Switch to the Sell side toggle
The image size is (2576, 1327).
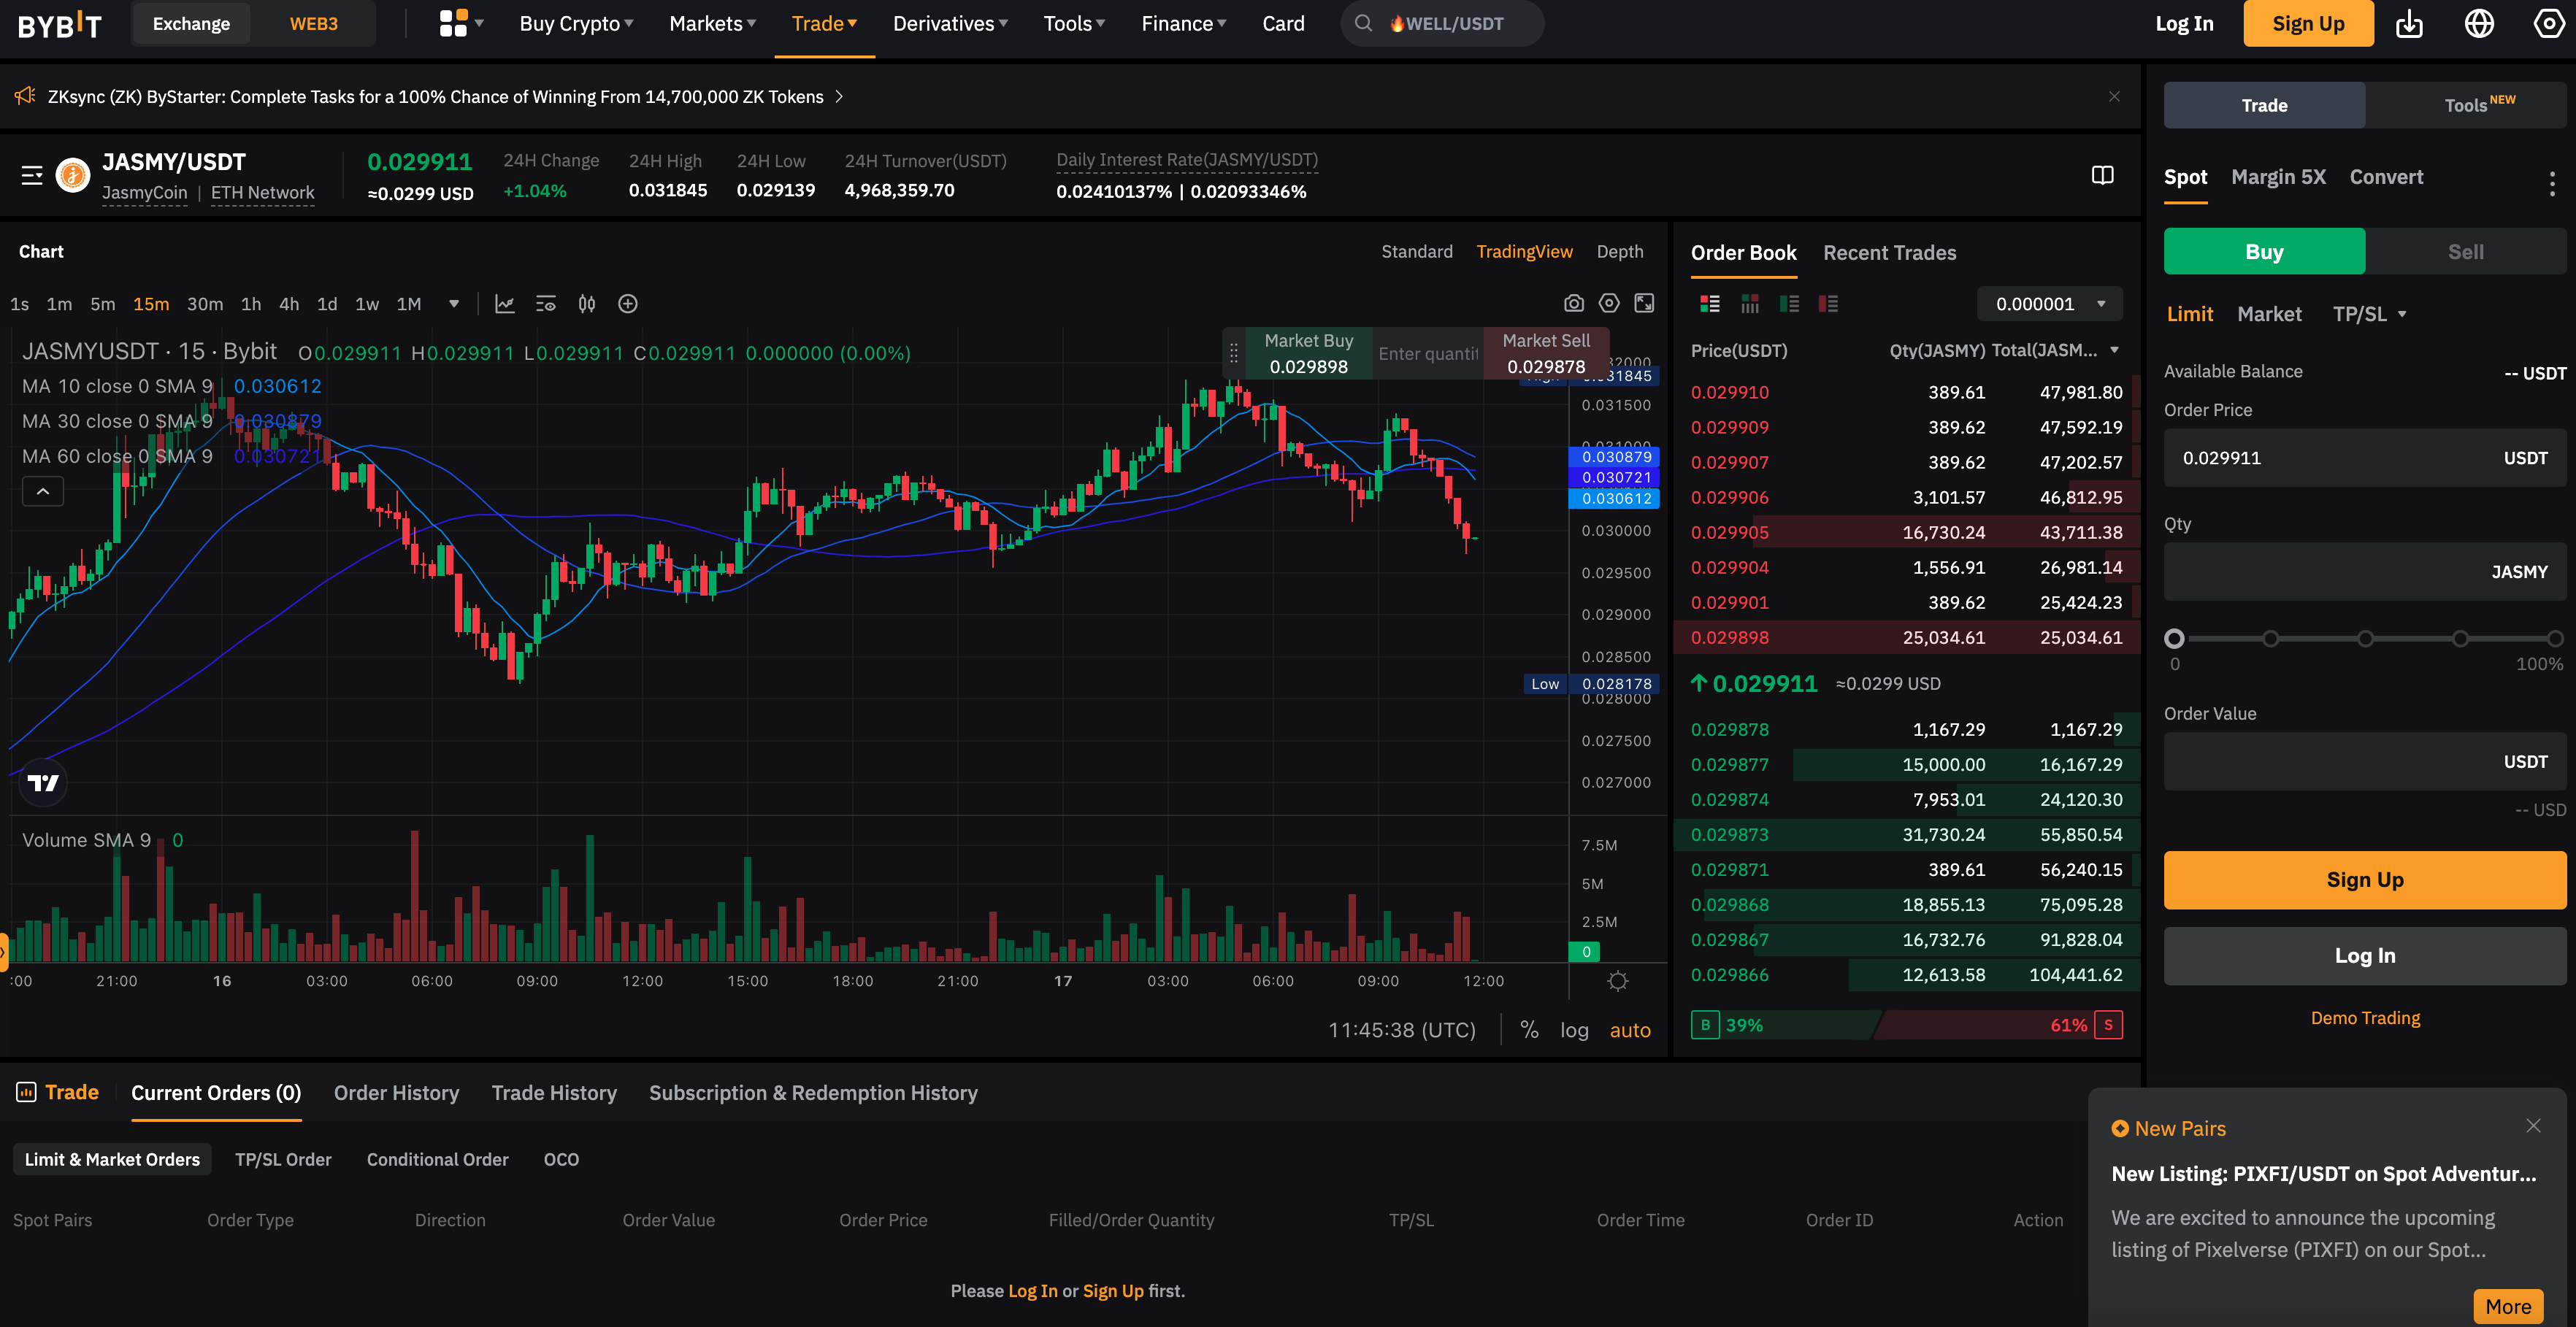[2464, 252]
